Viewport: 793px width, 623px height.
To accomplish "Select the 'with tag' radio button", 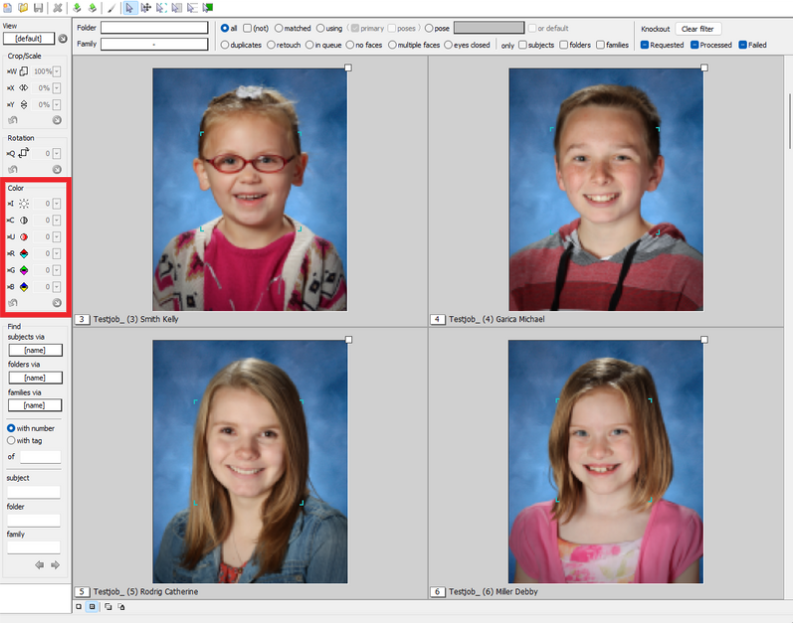I will [11, 440].
